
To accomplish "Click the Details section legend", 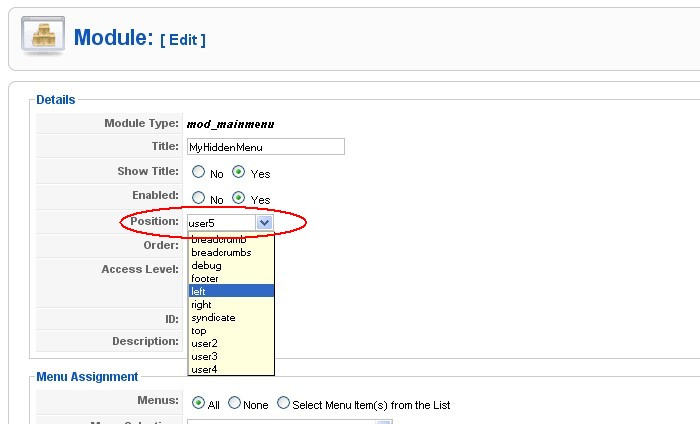I will coord(56,100).
